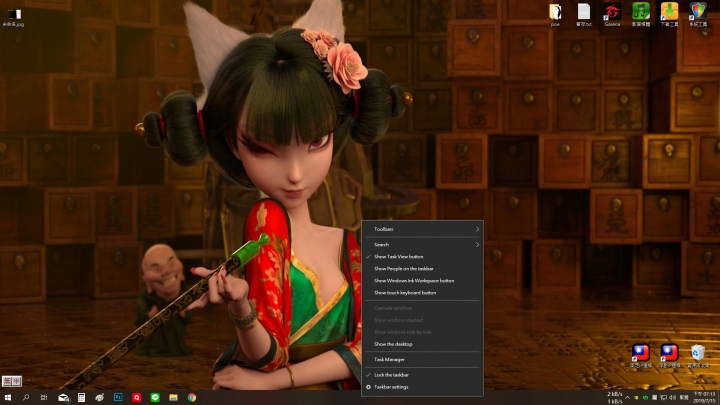Click the input method indicator in tray
The width and height of the screenshot is (720, 405).
[684, 398]
